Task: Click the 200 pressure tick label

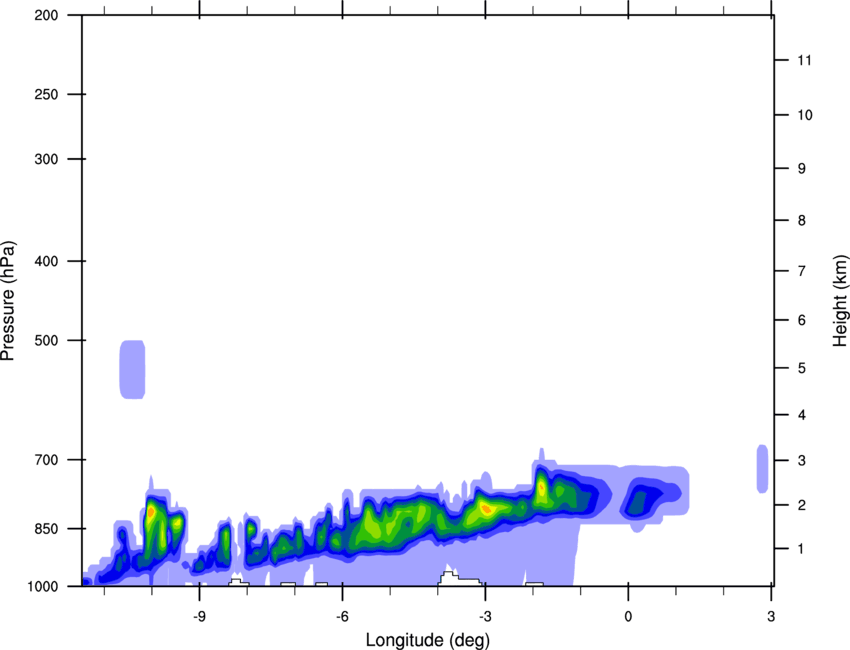Action: 46,15
